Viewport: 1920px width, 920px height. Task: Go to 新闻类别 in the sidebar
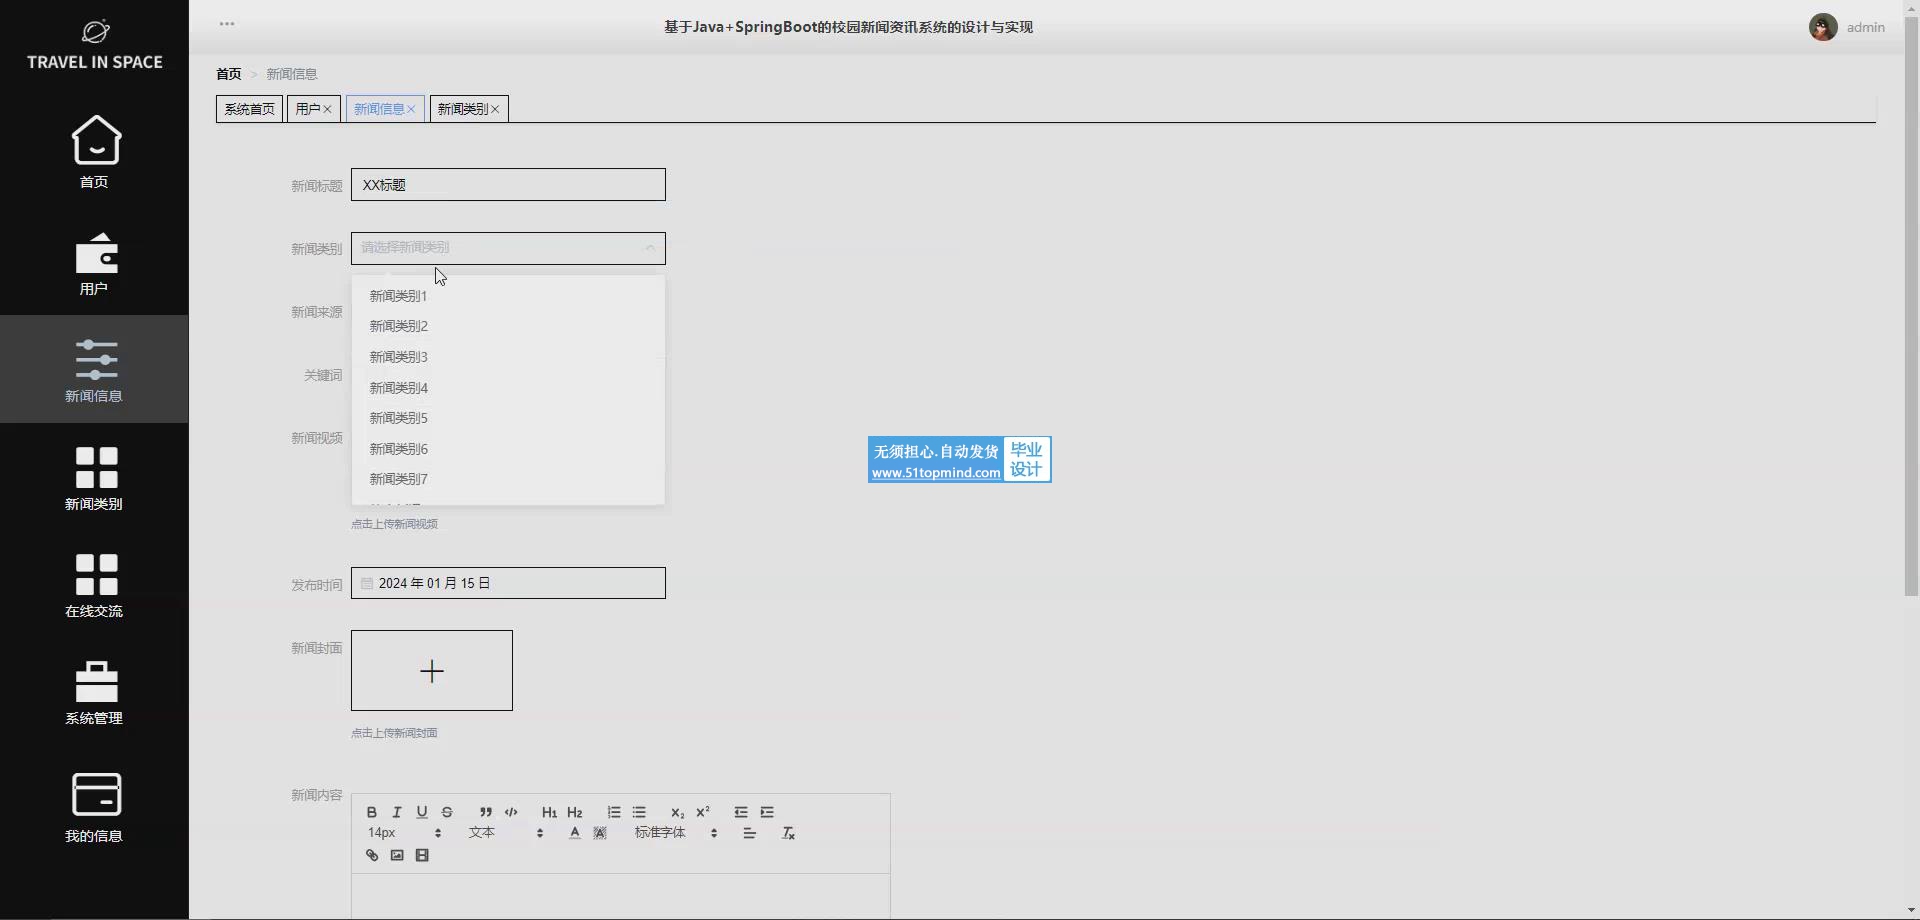pos(95,478)
